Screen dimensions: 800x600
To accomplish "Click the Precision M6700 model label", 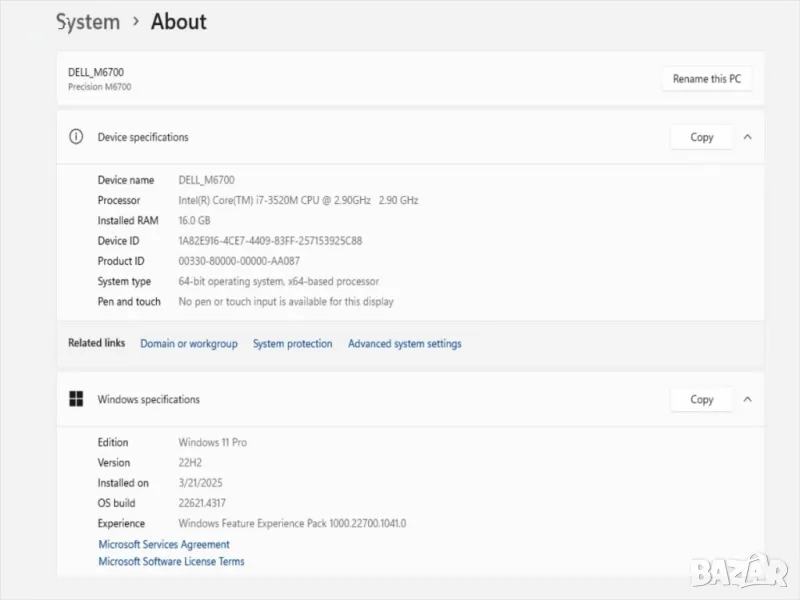I will [x=99, y=87].
